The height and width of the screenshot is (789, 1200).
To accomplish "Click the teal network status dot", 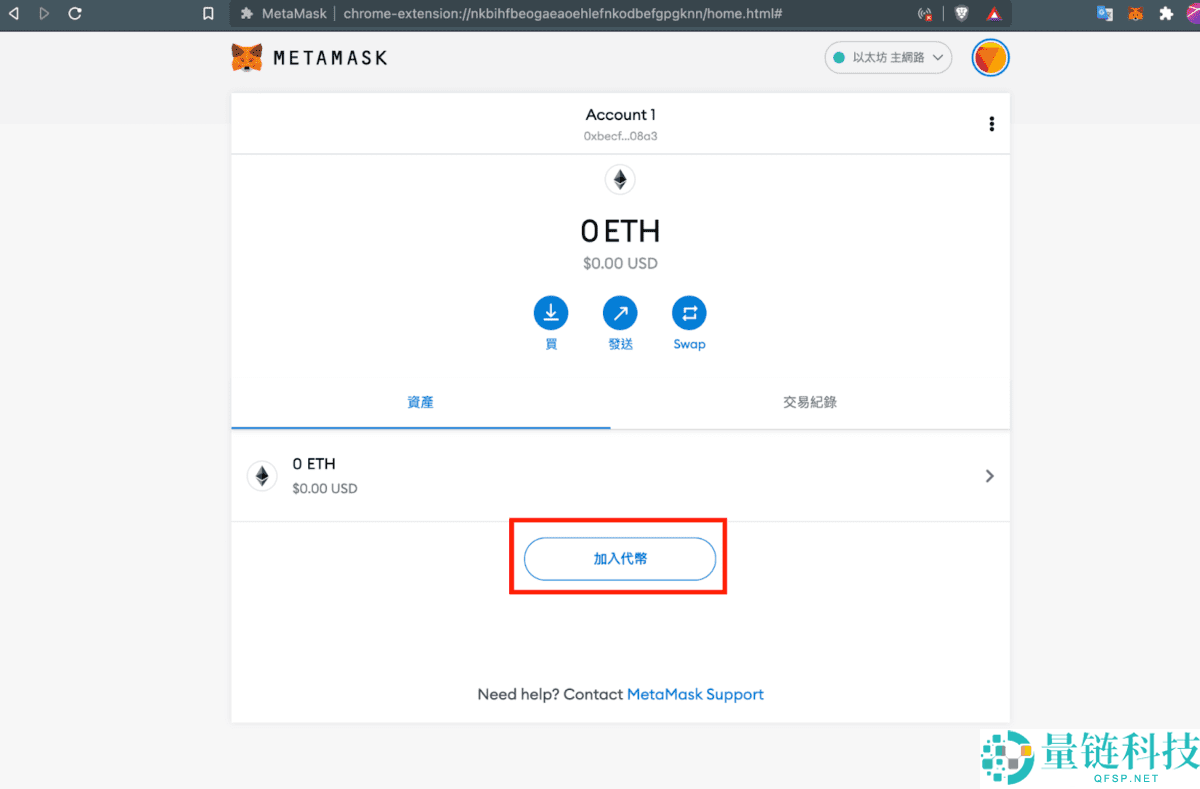I will 838,57.
